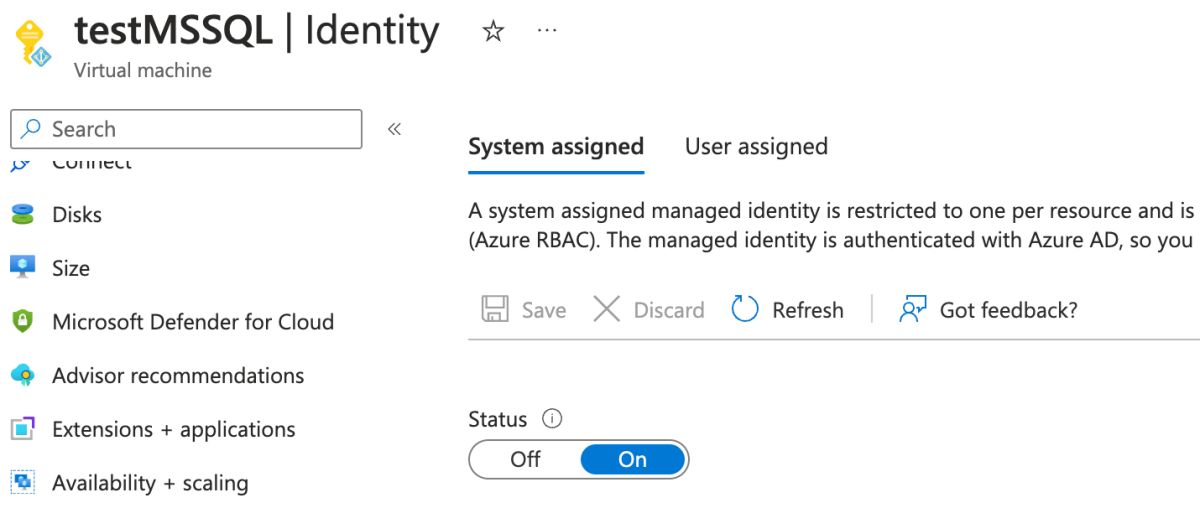This screenshot has height=508, width=1200.
Task: Favorite this page with the star icon
Action: point(493,32)
